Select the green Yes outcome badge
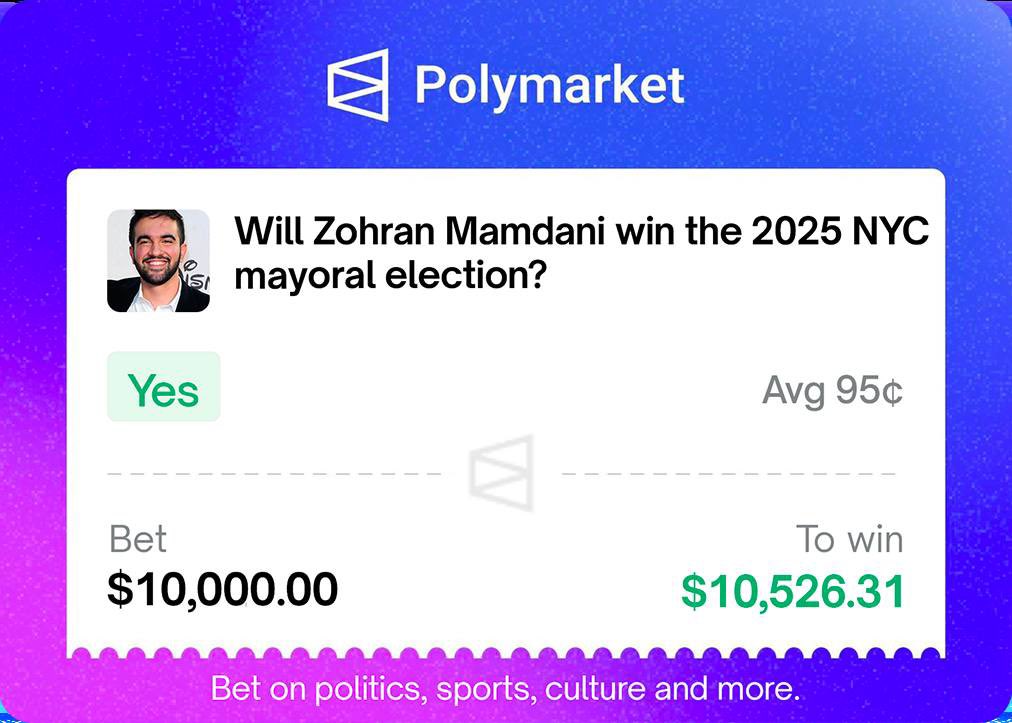This screenshot has height=723, width=1012. 163,387
